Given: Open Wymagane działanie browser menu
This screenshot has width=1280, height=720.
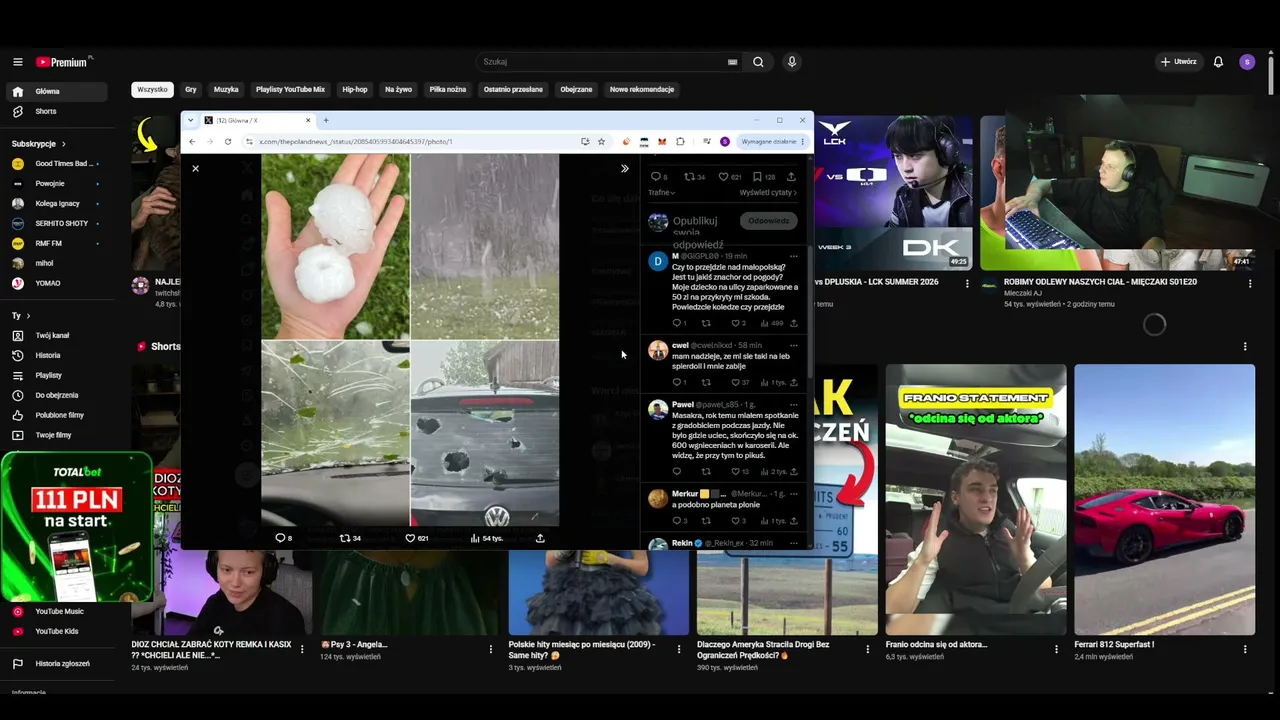Looking at the screenshot, I should [772, 142].
